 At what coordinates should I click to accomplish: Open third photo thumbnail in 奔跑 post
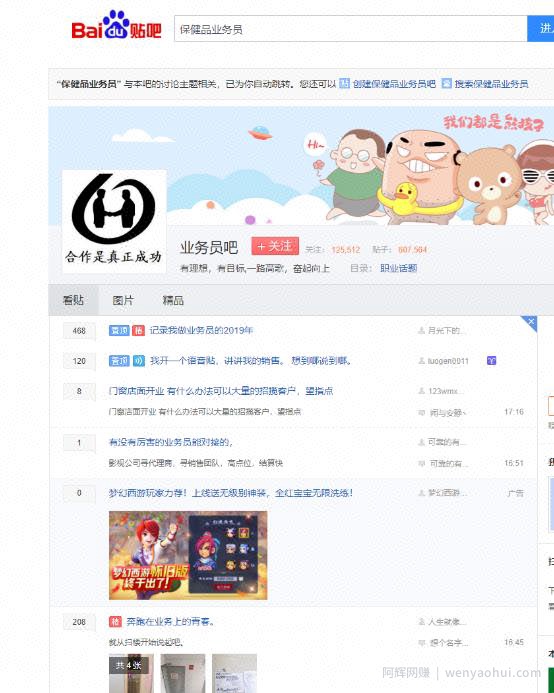click(234, 673)
